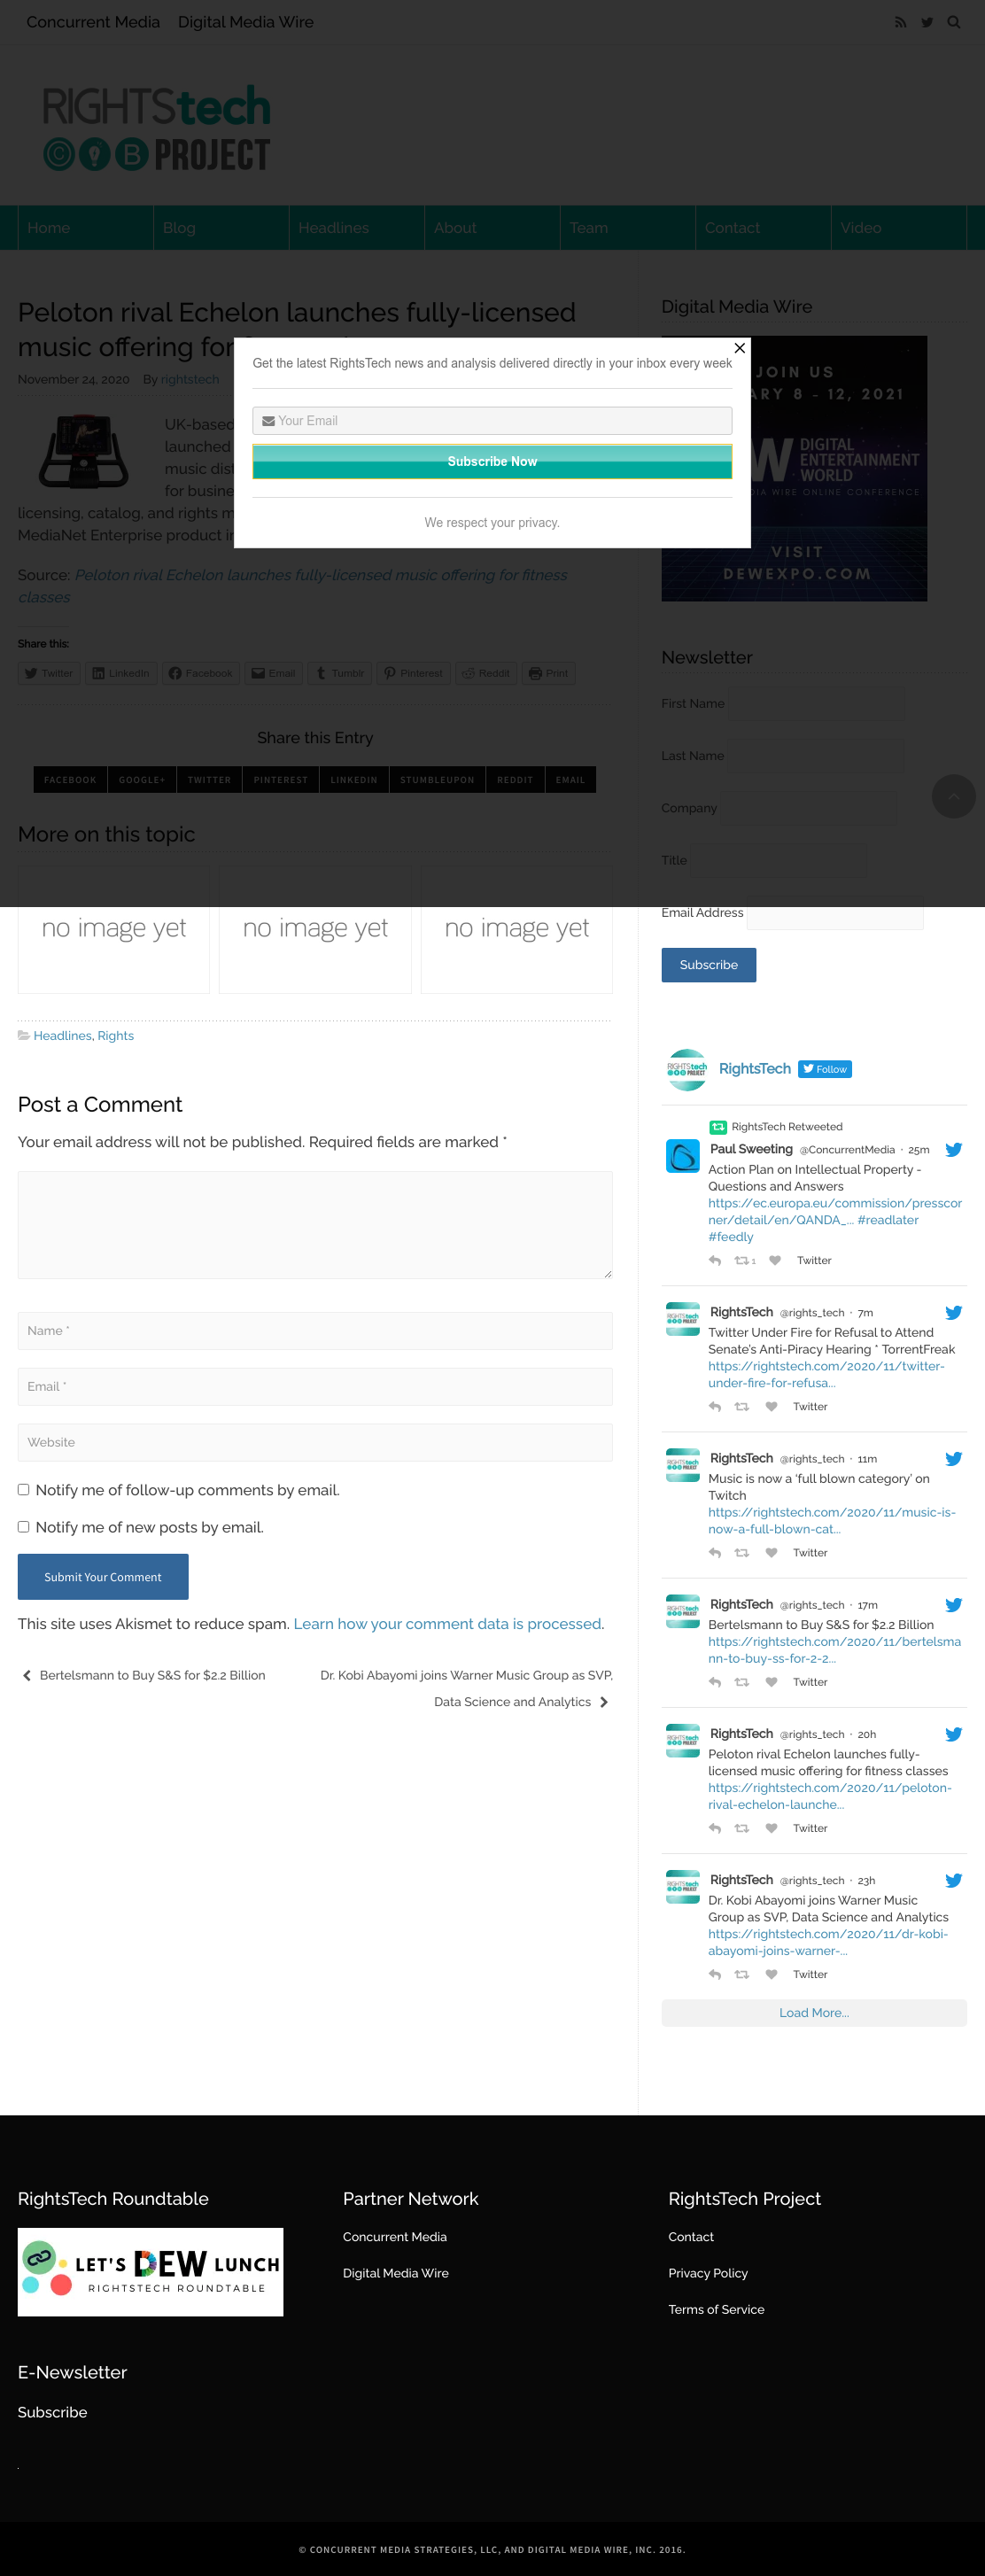985x2576 pixels.
Task: Open the footer E-Newsletter Subscribe link
Action: pyautogui.click(x=52, y=2412)
